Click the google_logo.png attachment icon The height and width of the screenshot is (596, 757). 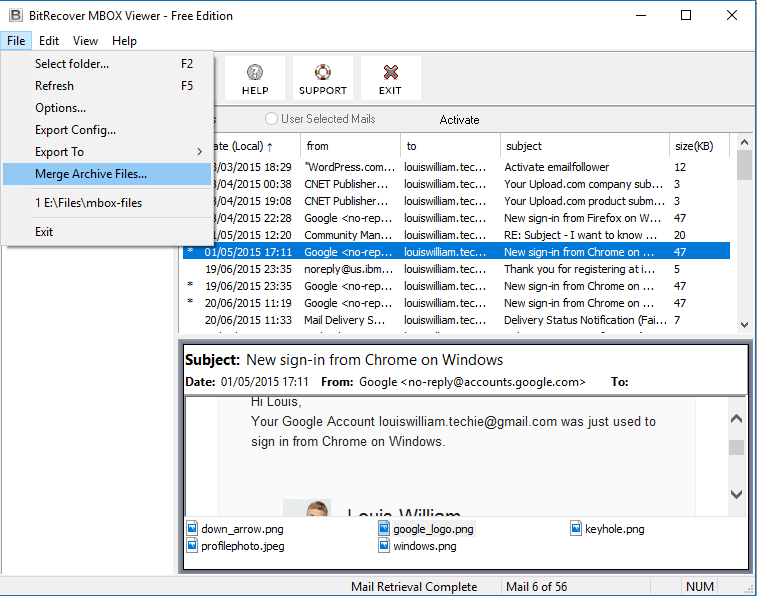pos(384,528)
